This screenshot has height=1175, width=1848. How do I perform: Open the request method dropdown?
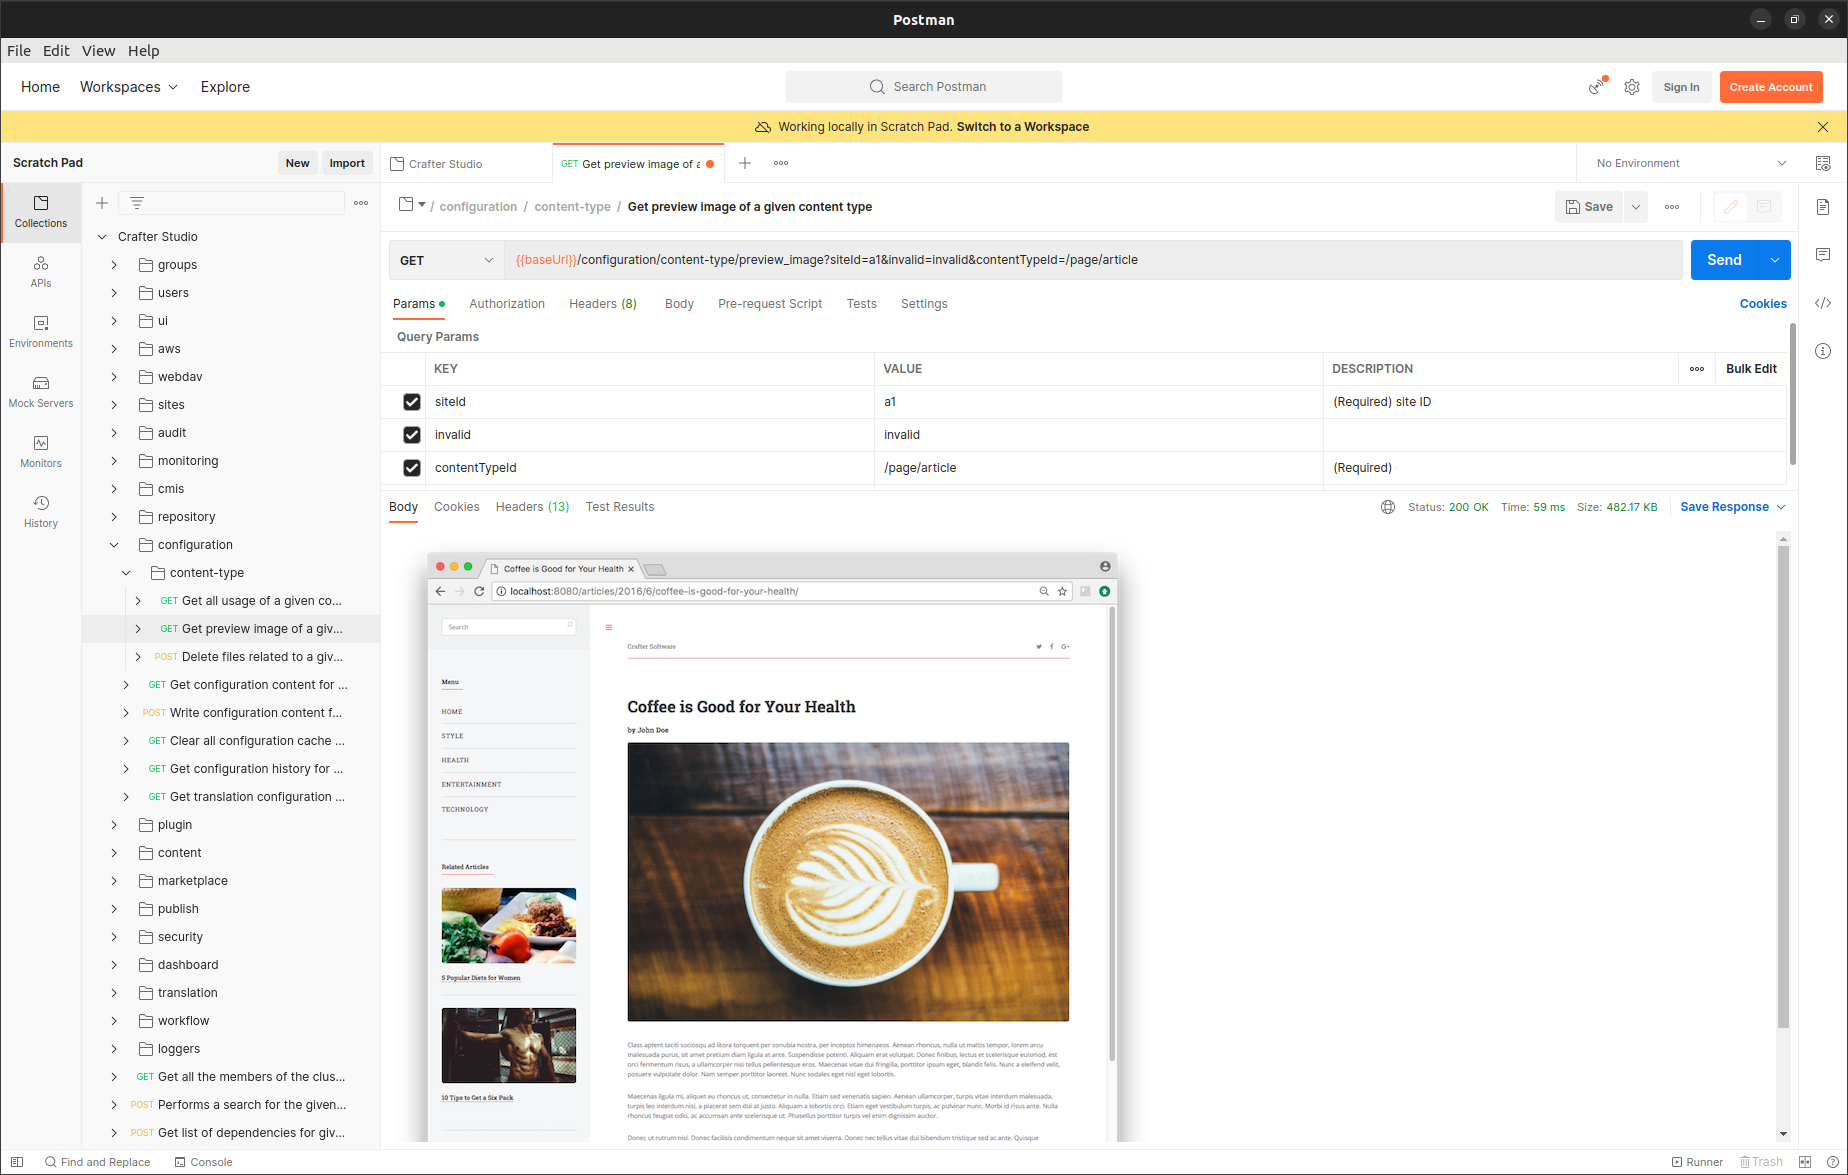(x=446, y=260)
